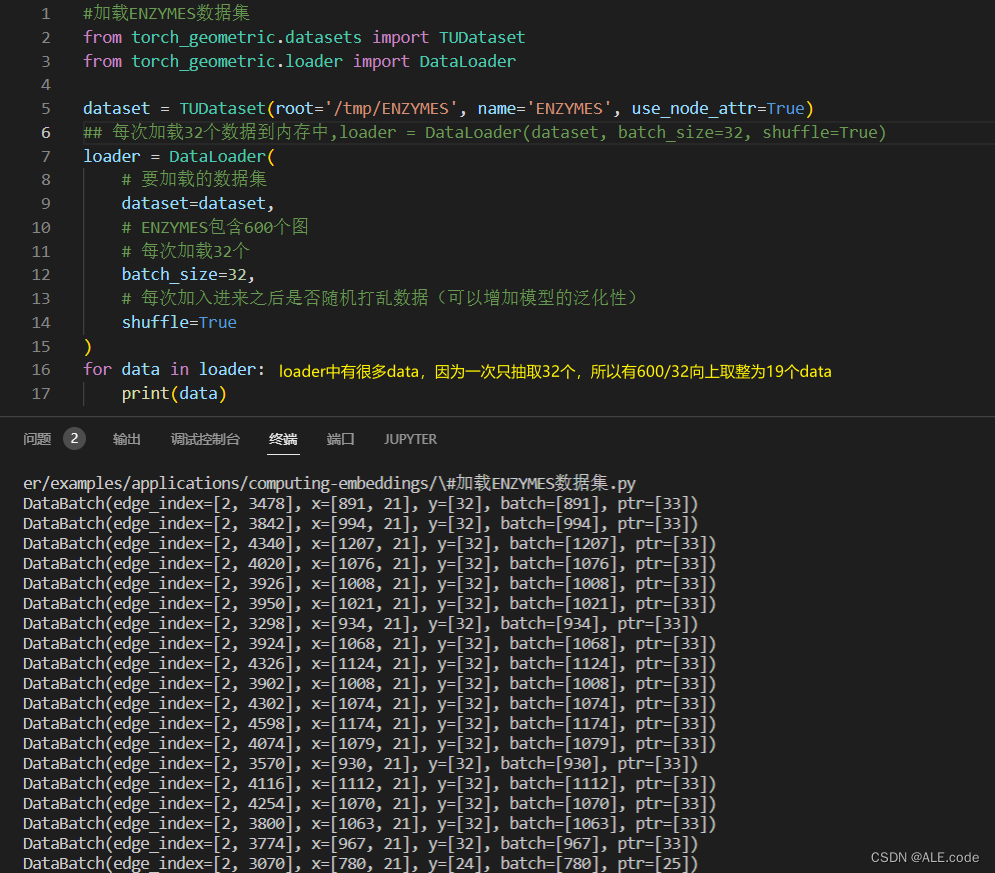This screenshot has height=873, width=995.
Task: Click the commented DataLoader line 6
Action: [484, 133]
